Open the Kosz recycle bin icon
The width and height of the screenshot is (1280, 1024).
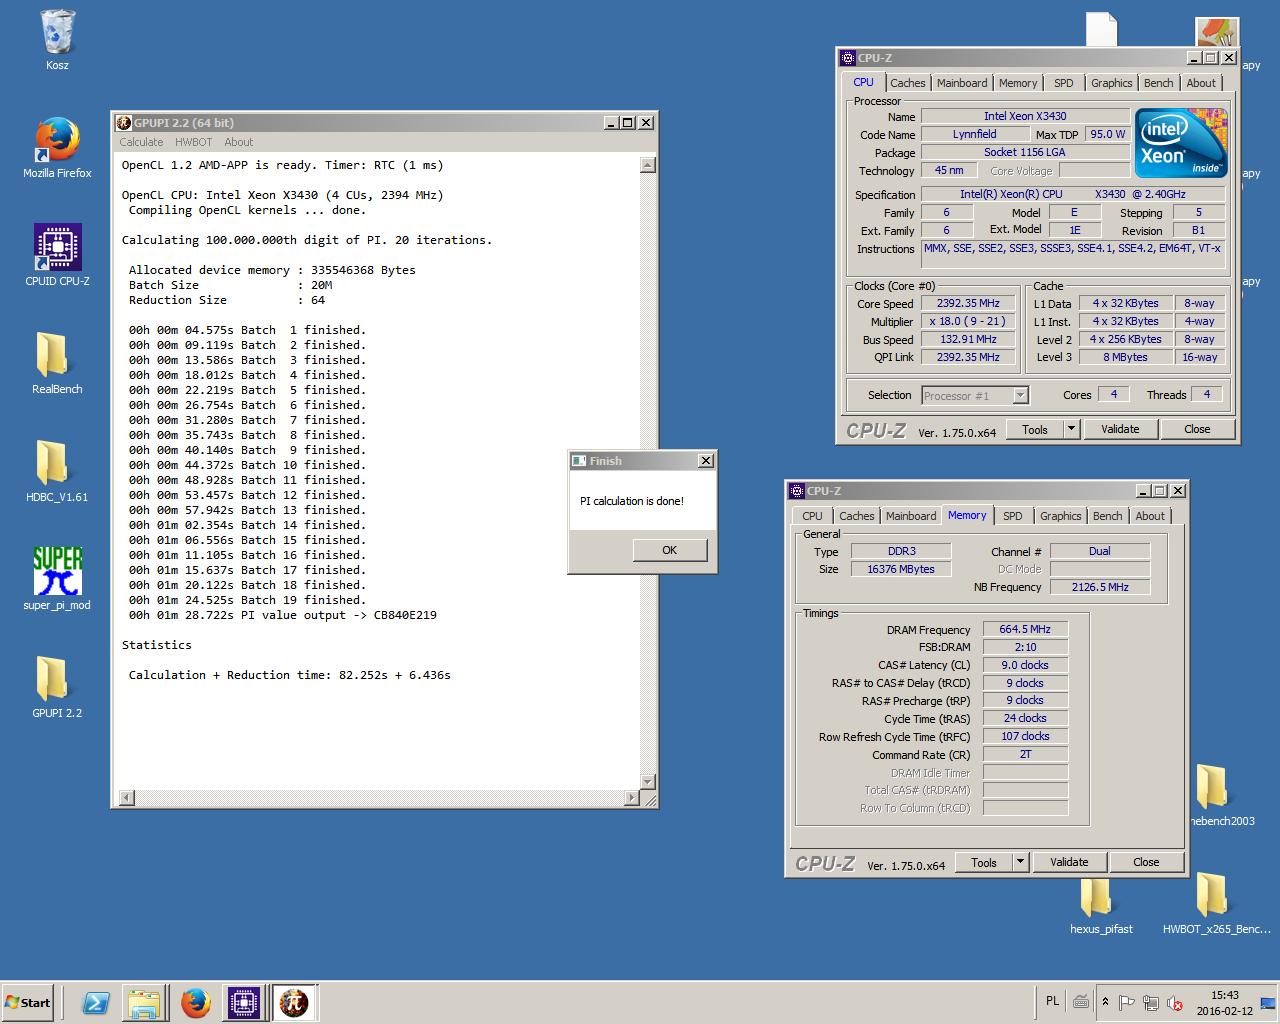(x=57, y=40)
